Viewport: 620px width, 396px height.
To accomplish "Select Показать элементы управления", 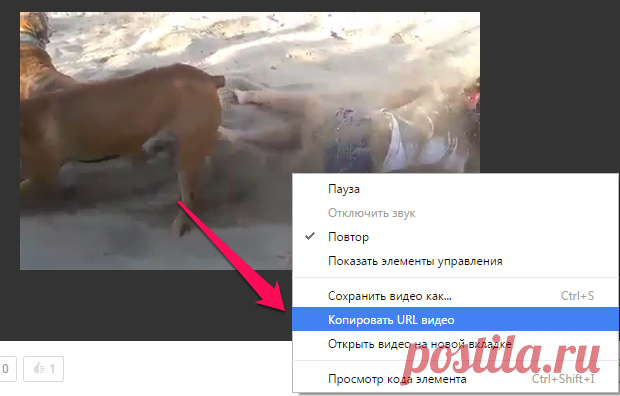I will tap(456, 261).
